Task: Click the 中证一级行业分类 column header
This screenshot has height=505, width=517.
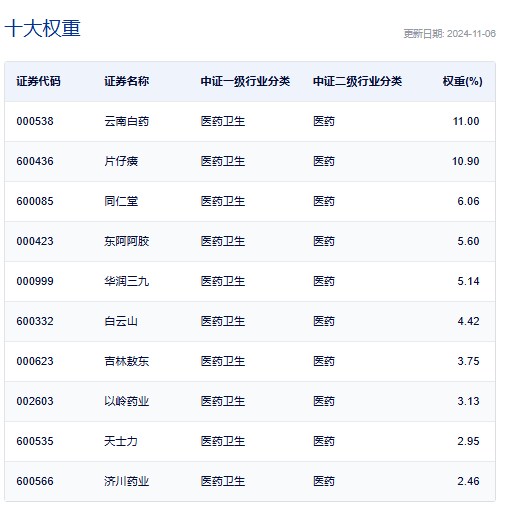Action: [x=245, y=81]
